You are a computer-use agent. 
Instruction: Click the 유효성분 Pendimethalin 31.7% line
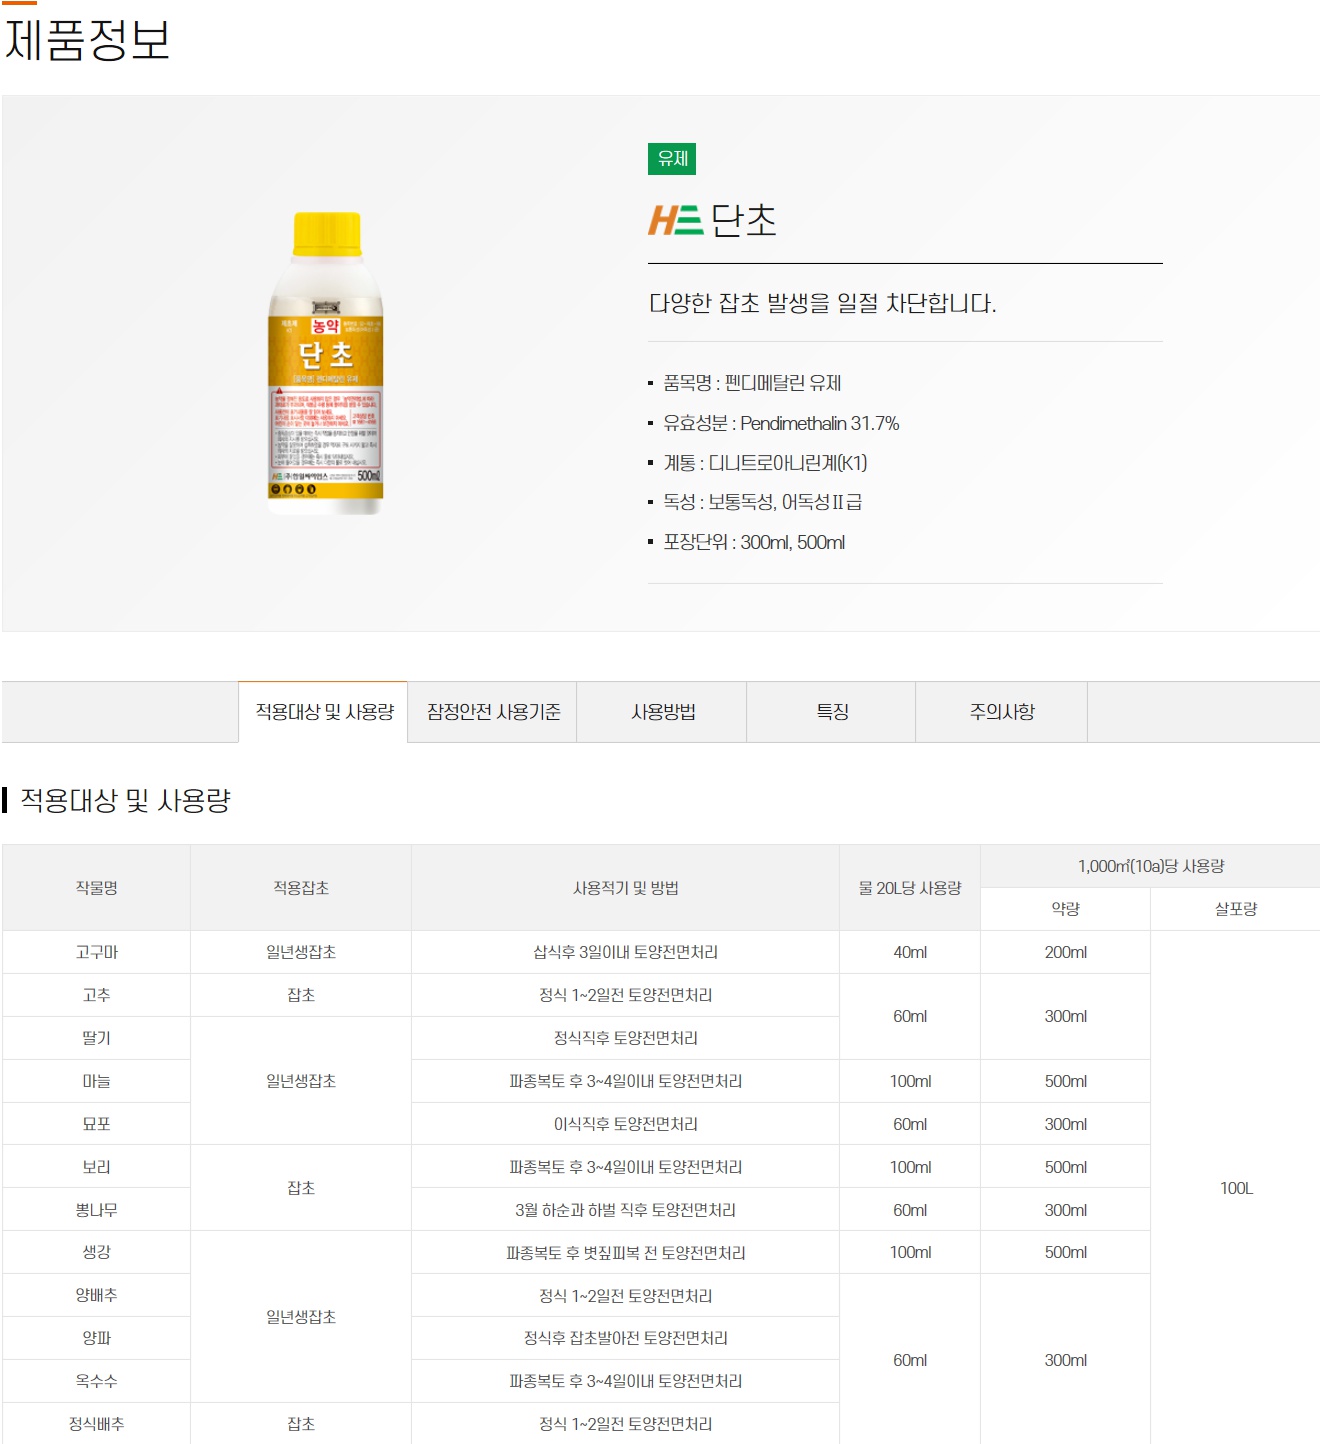781,423
